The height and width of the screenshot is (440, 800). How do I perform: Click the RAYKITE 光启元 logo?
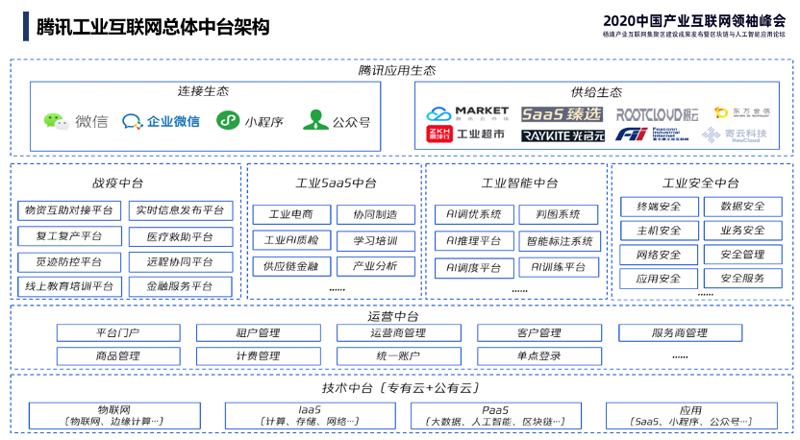click(563, 136)
